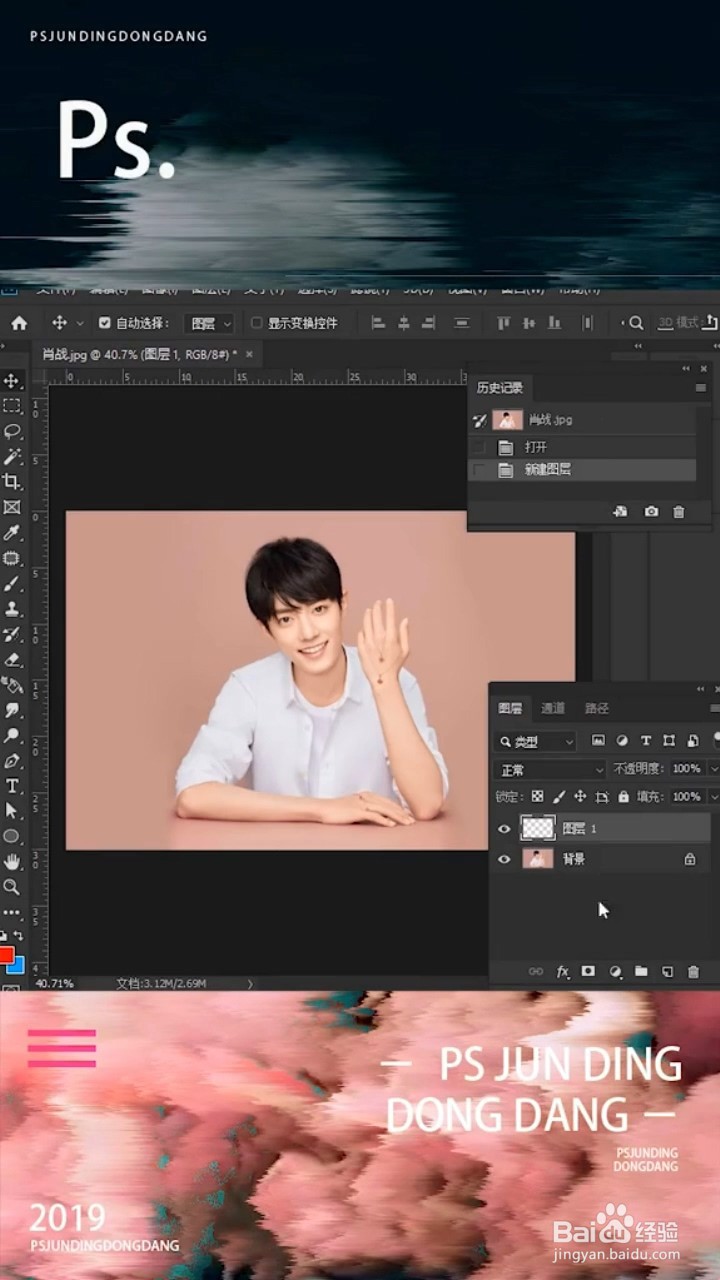Toggle lock all padlock
720x1280 pixels.
coord(624,797)
